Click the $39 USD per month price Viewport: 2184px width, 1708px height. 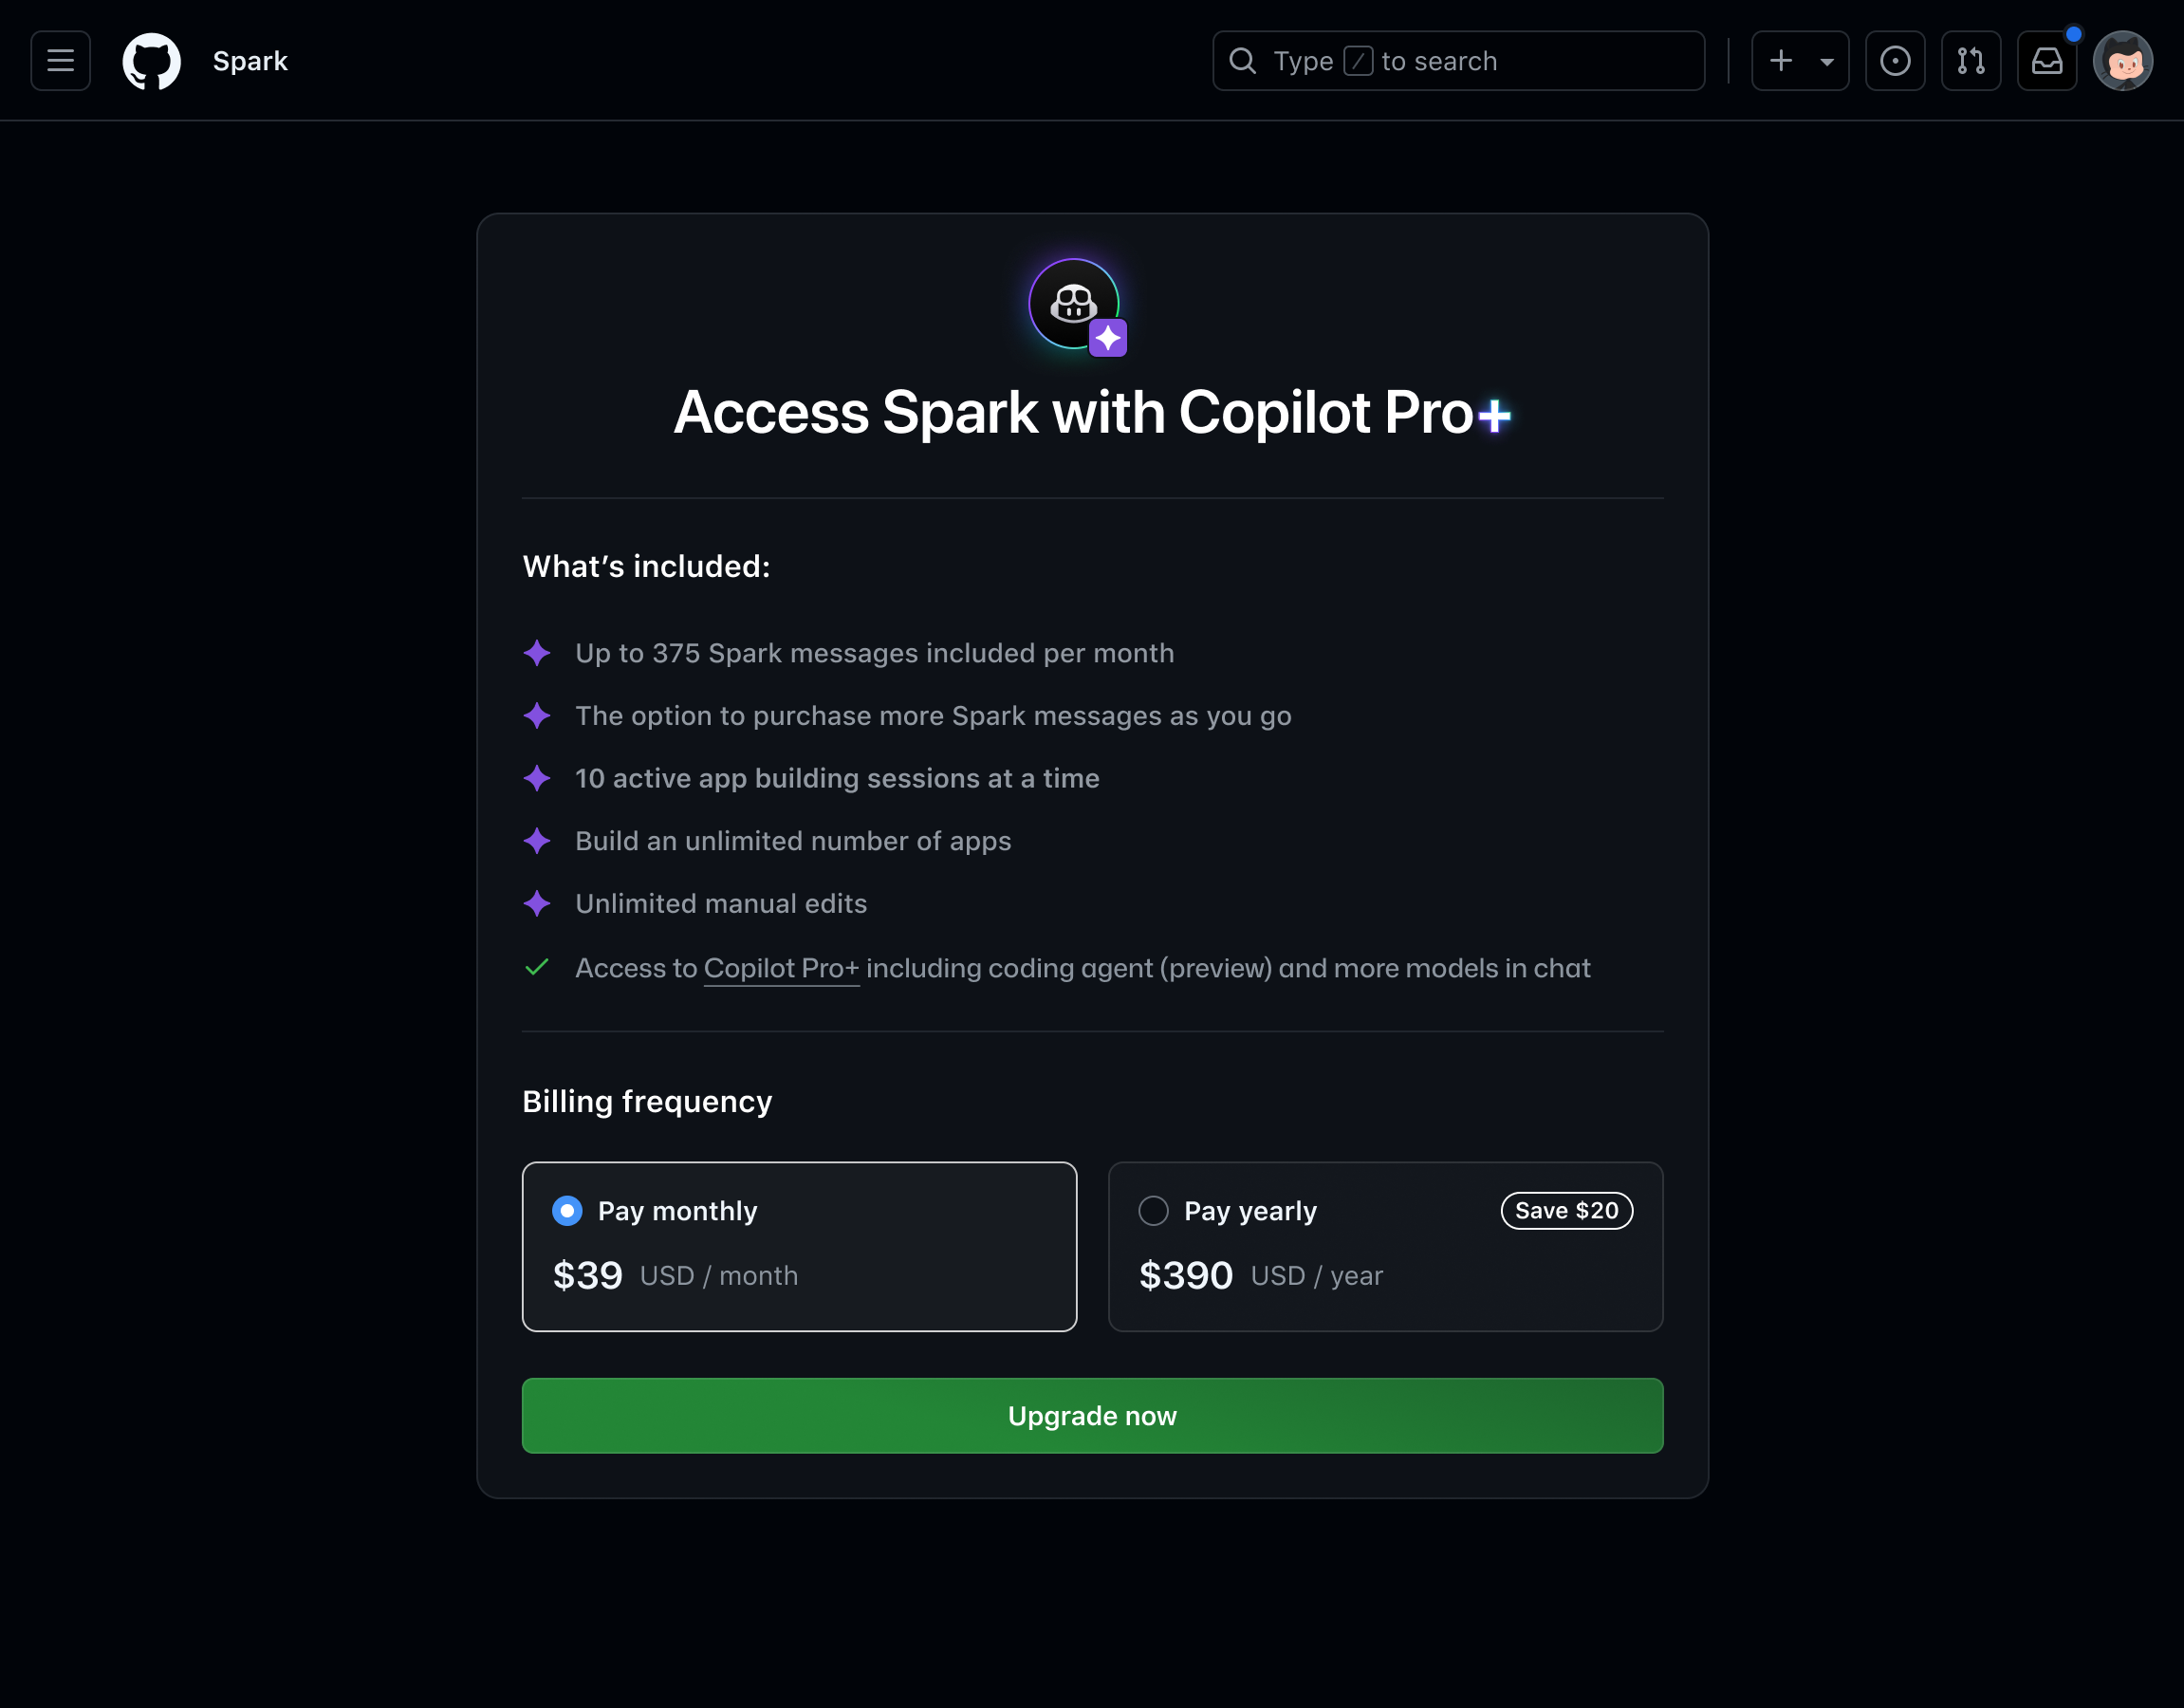point(675,1276)
